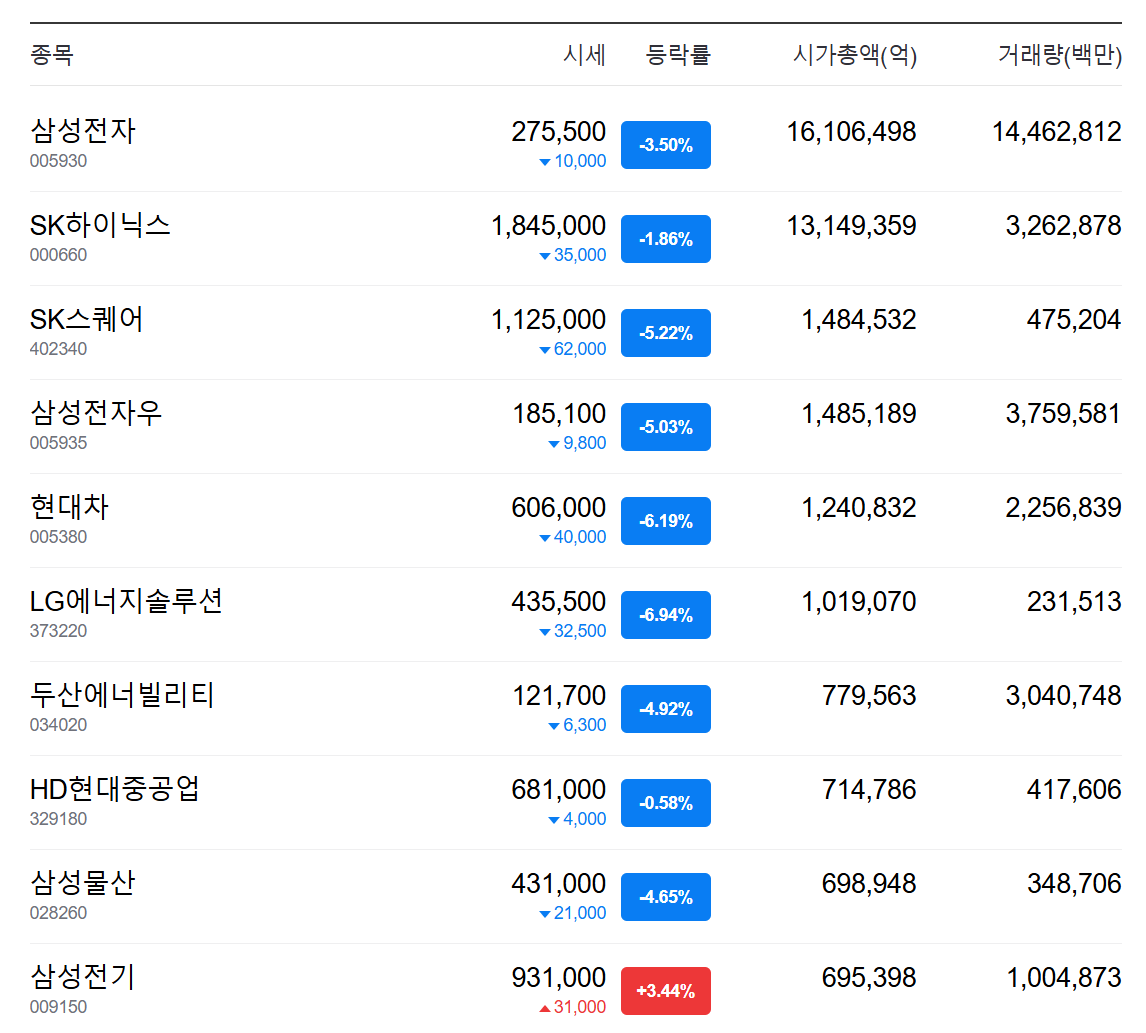Open the 두산에너빌리티 stock name
Image resolution: width=1146 pixels, height=1033 pixels.
tap(122, 695)
